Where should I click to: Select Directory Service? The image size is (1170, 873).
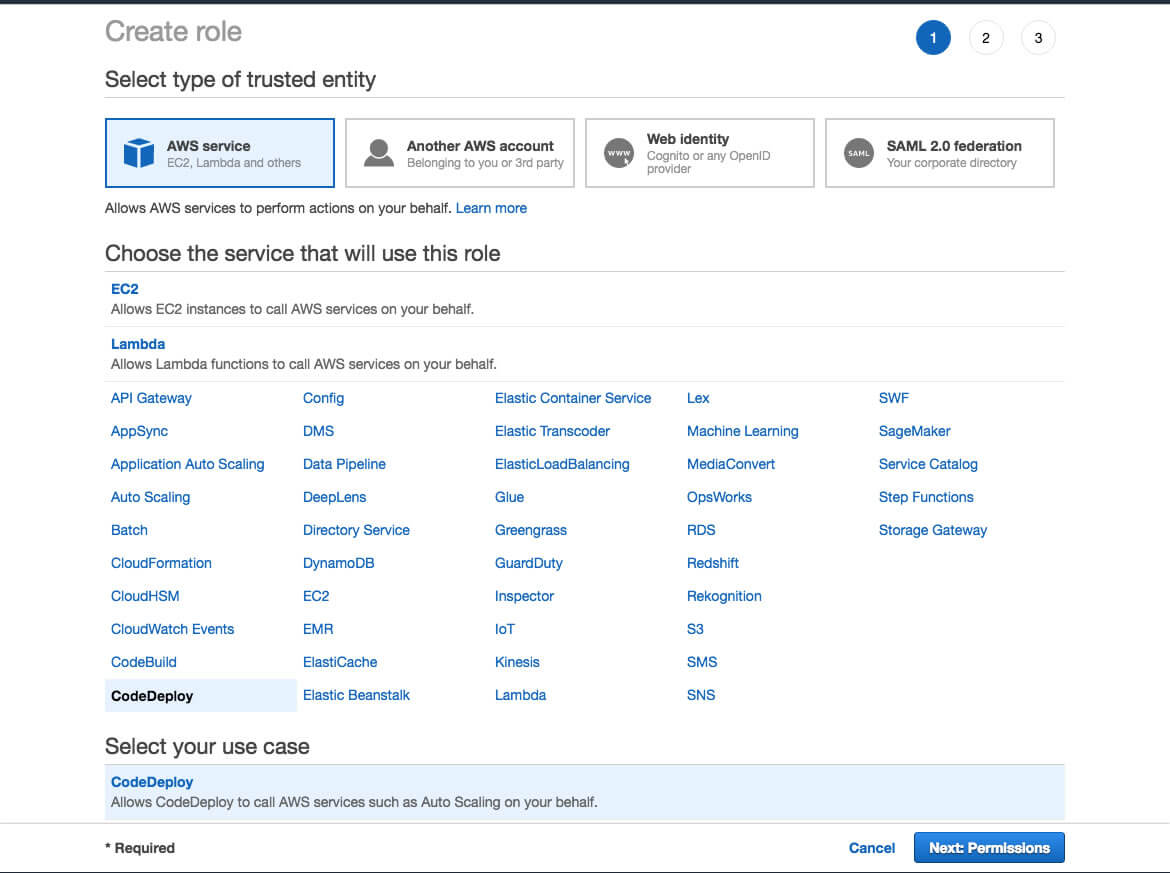(356, 530)
